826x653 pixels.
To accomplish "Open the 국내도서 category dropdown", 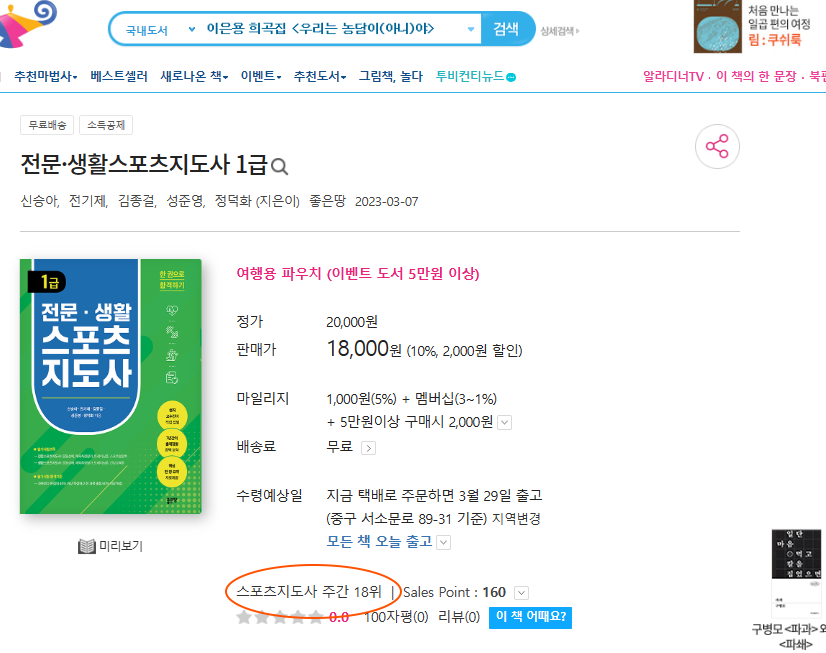I will click(160, 29).
